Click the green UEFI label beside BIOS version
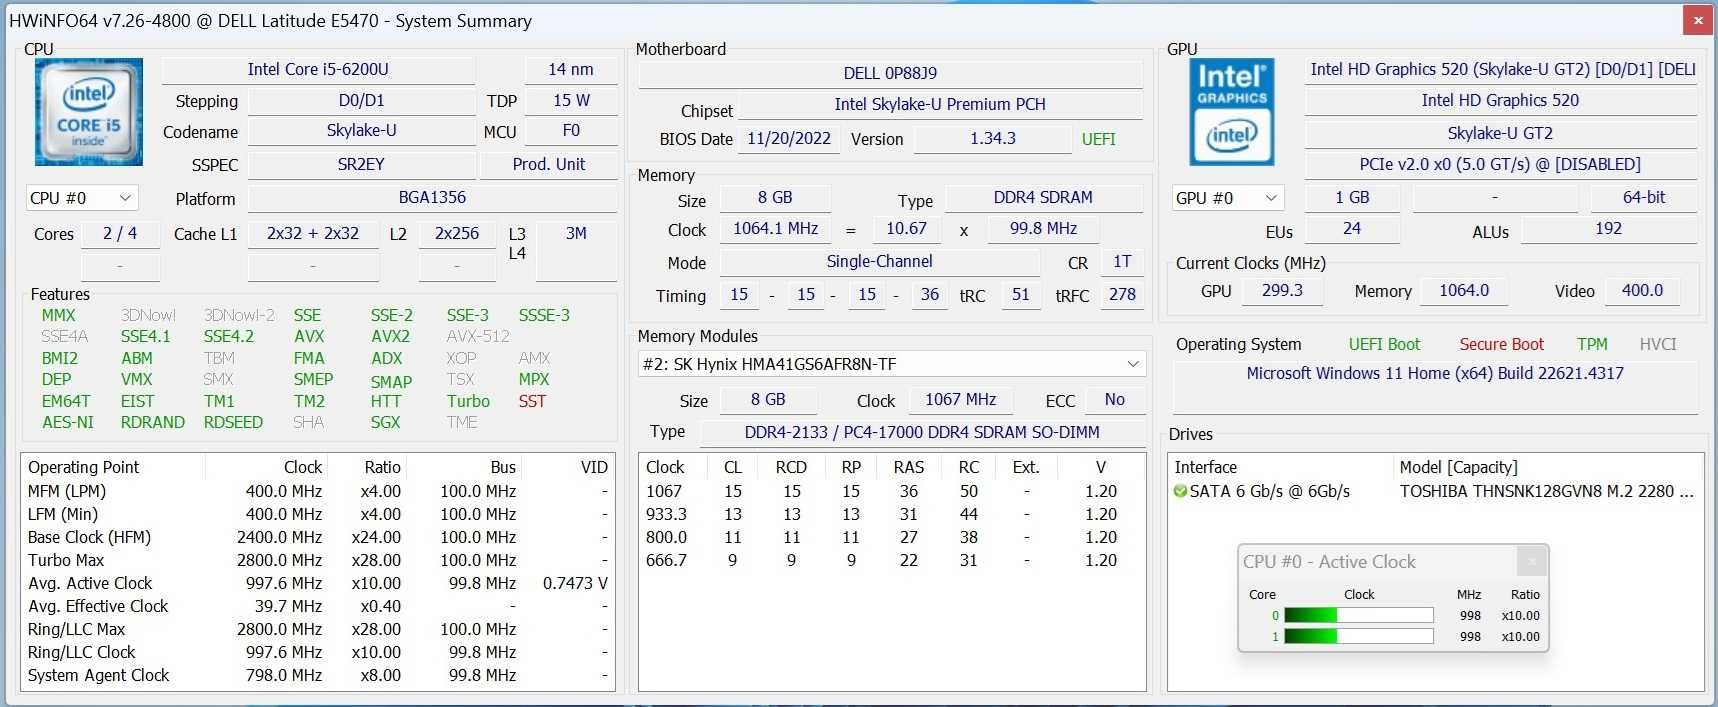Image resolution: width=1718 pixels, height=707 pixels. pos(1098,139)
